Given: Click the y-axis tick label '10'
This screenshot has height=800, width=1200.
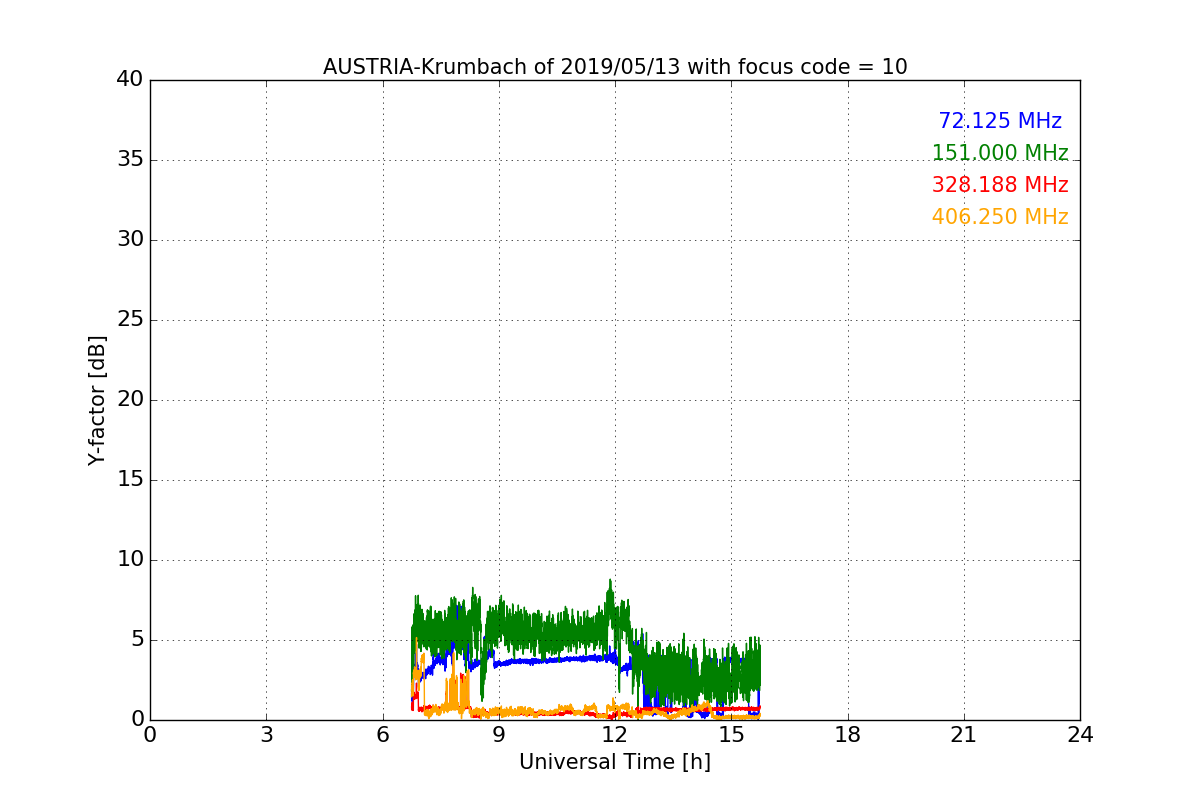Looking at the screenshot, I should coord(130,560).
